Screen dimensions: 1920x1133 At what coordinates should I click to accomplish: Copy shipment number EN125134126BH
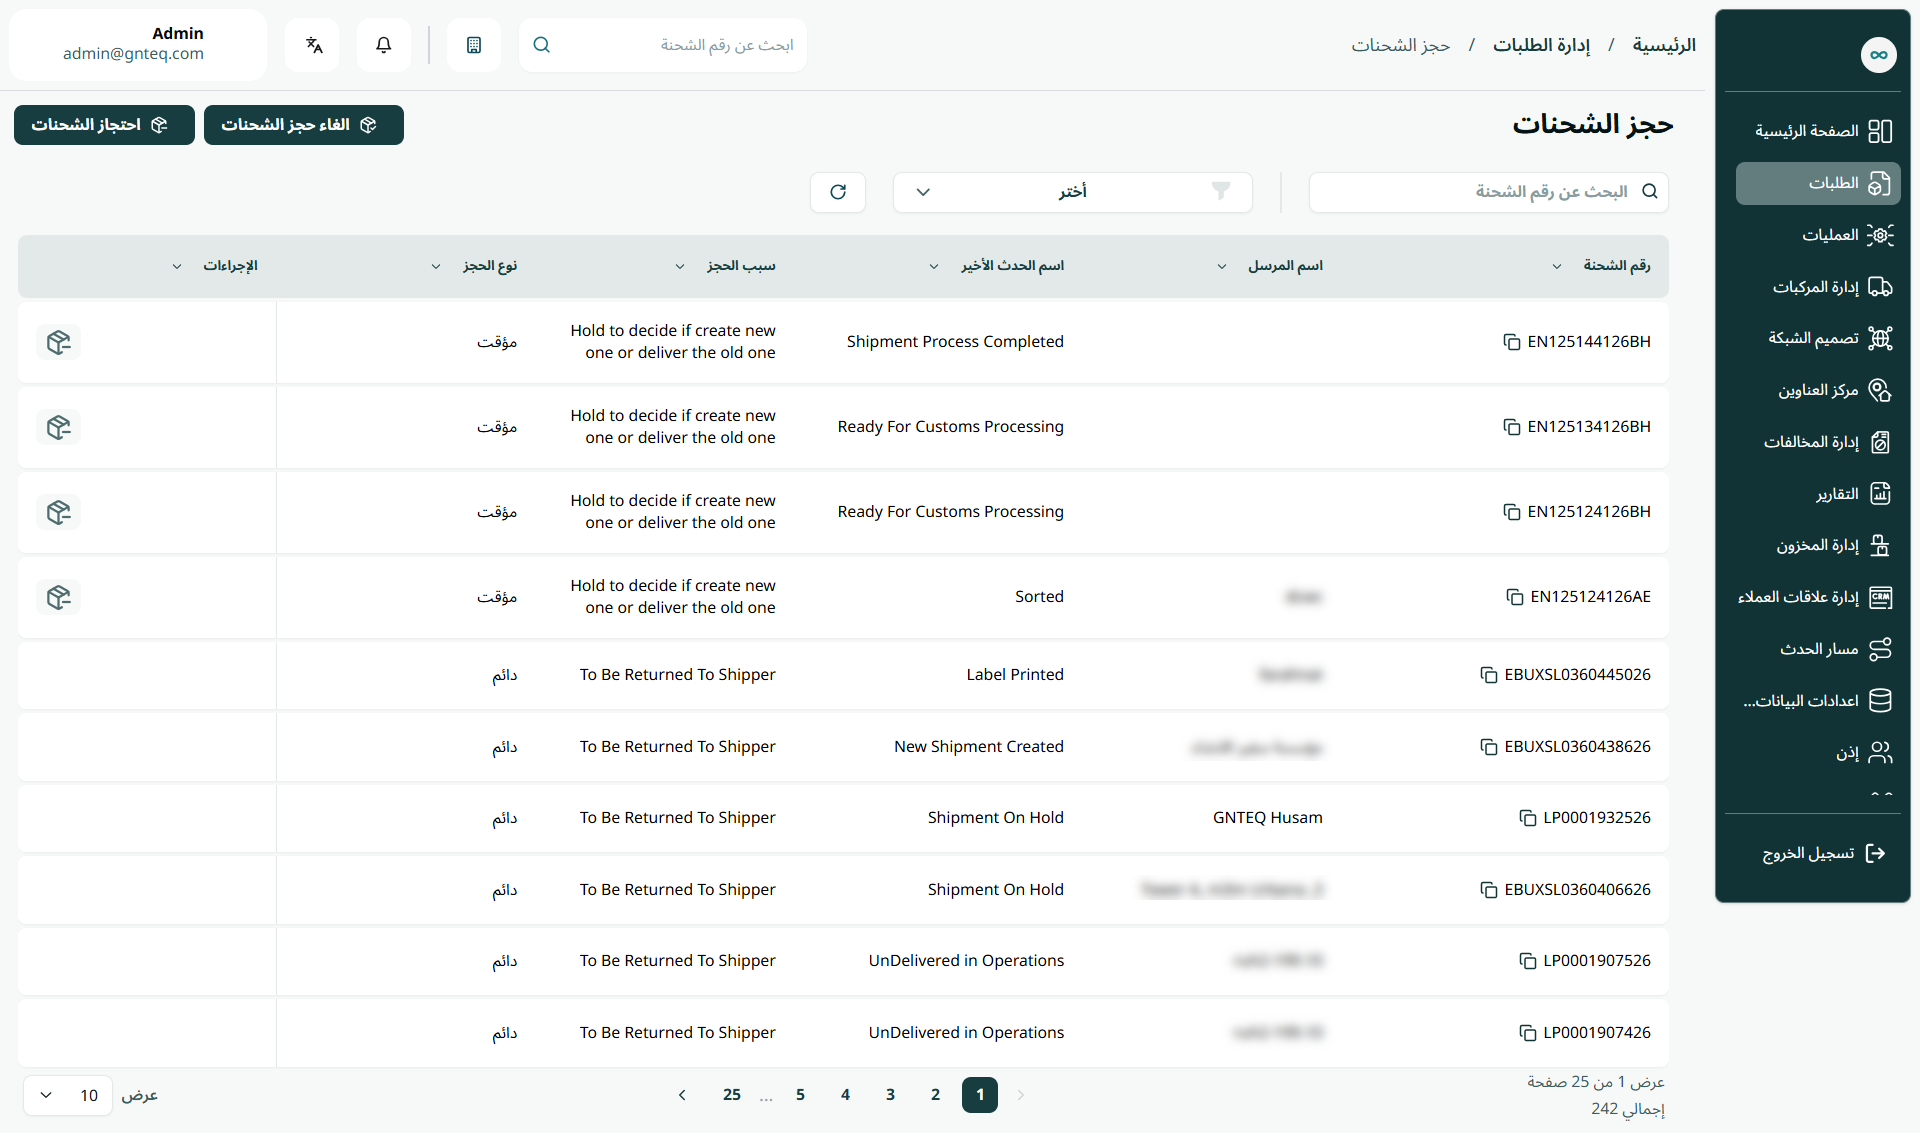tap(1512, 427)
